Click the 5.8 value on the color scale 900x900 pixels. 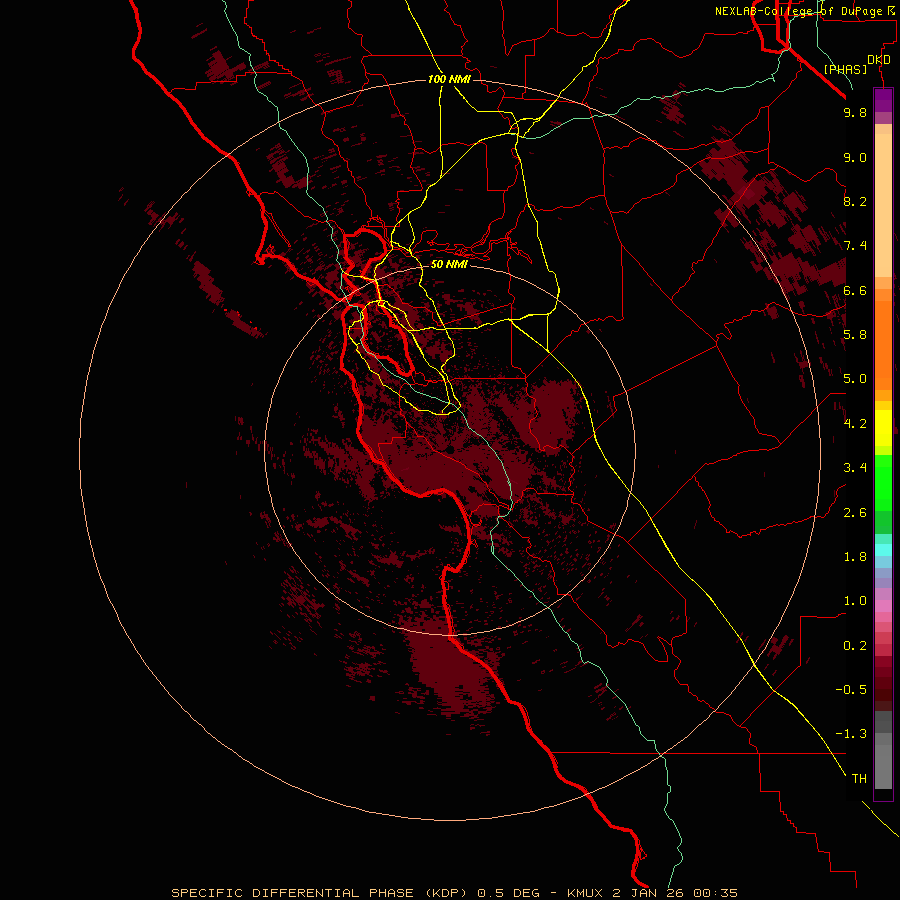coord(855,335)
